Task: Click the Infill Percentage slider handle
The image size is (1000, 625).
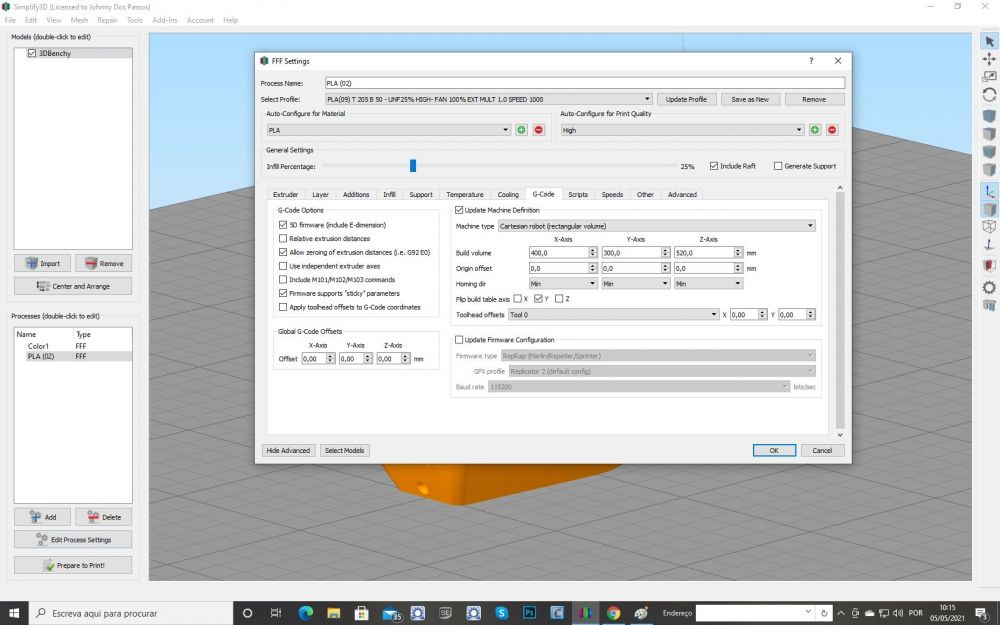Action: click(412, 166)
